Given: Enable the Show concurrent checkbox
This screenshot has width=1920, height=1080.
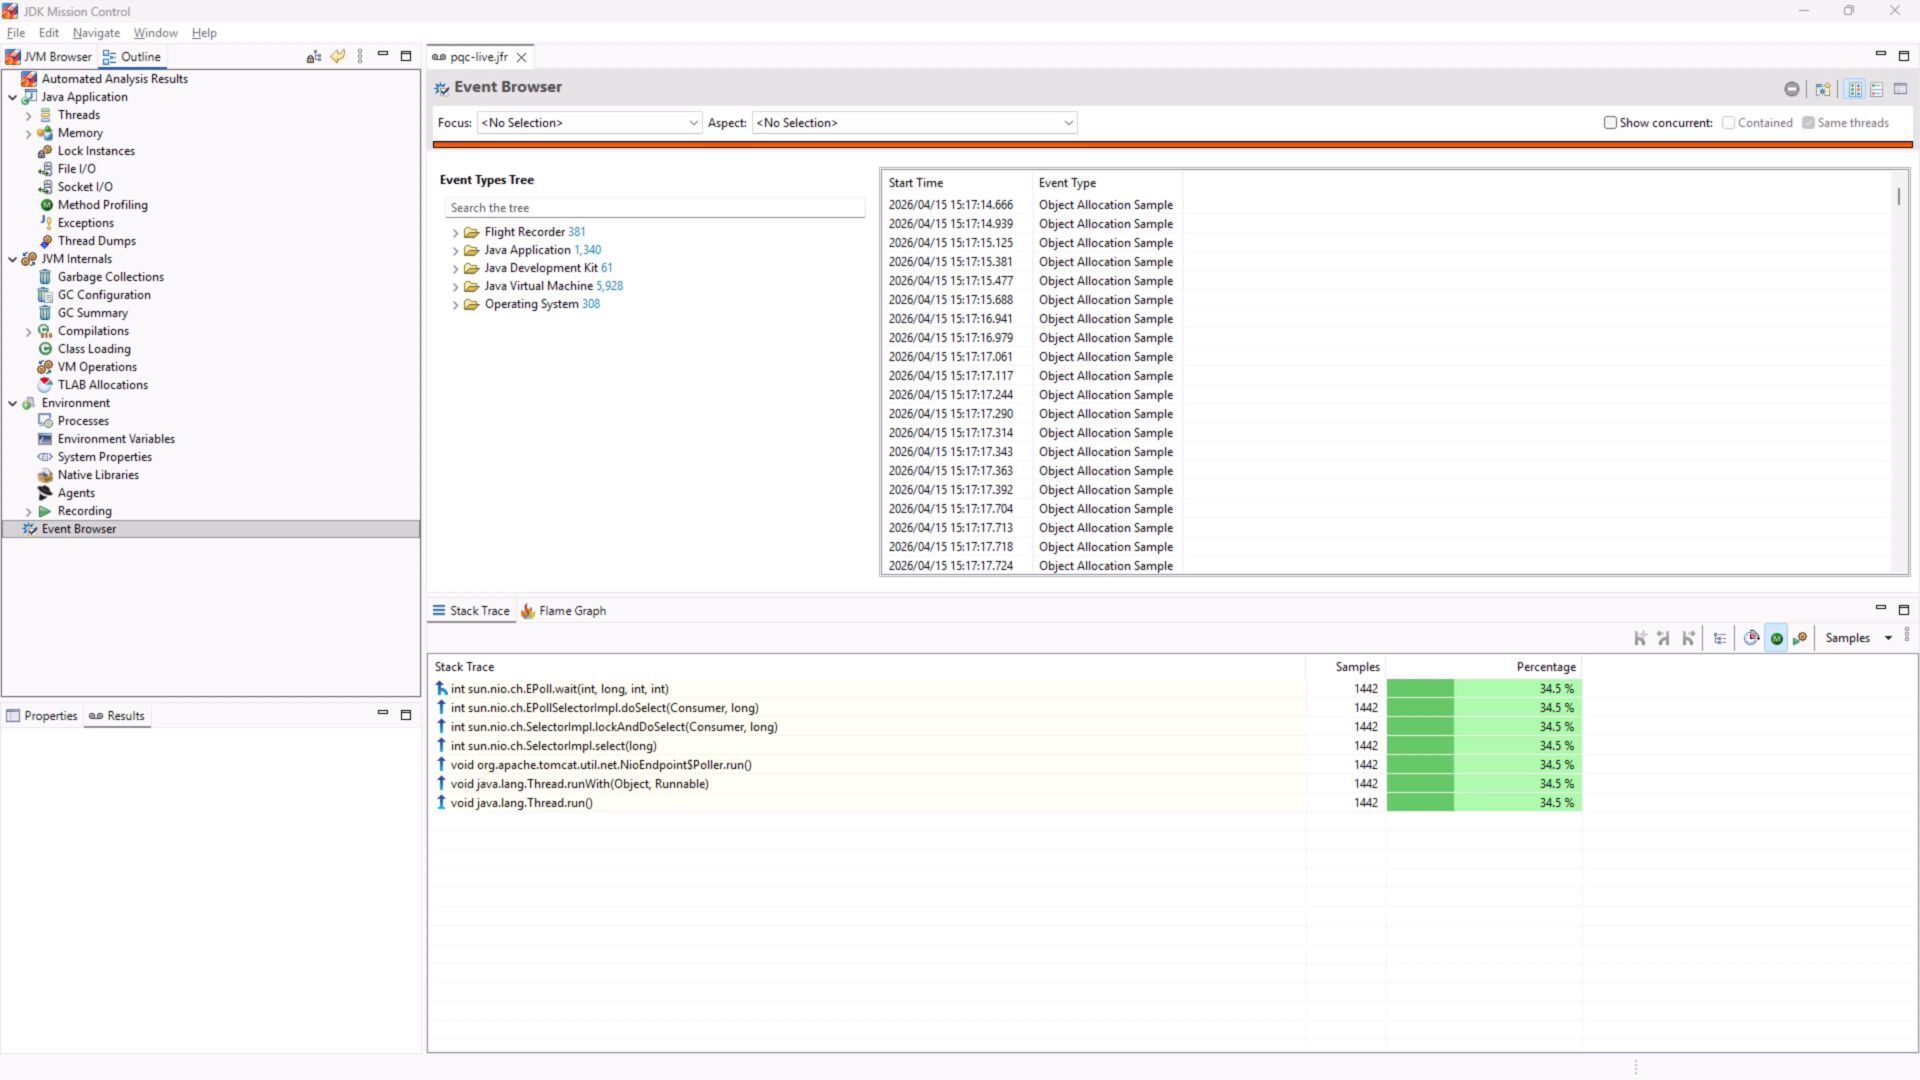Looking at the screenshot, I should coord(1610,123).
